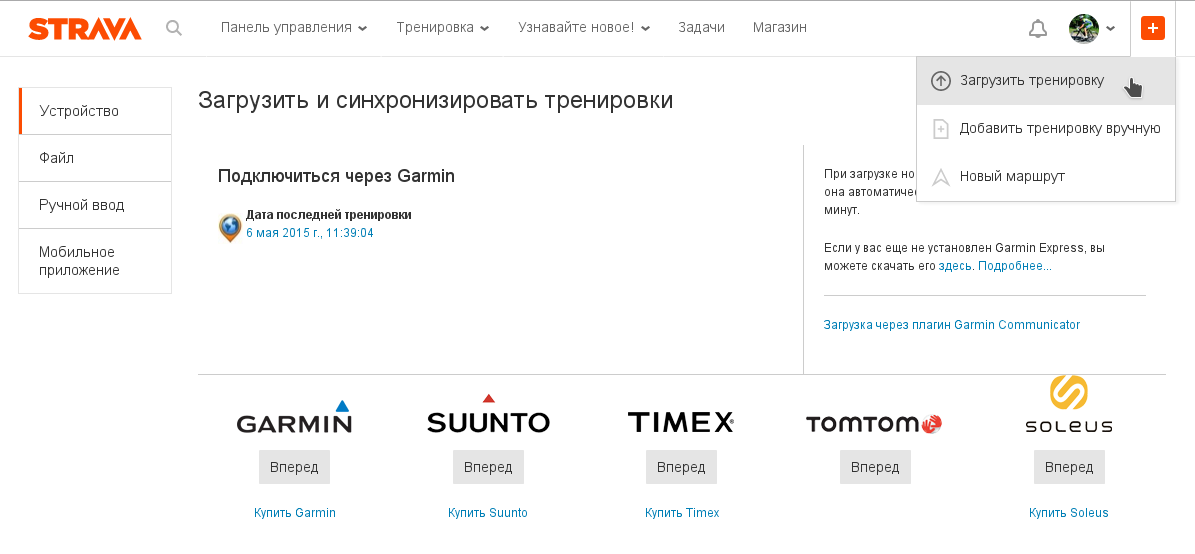Click Вперед button under Garmin
The width and height of the screenshot is (1195, 554).
294,467
